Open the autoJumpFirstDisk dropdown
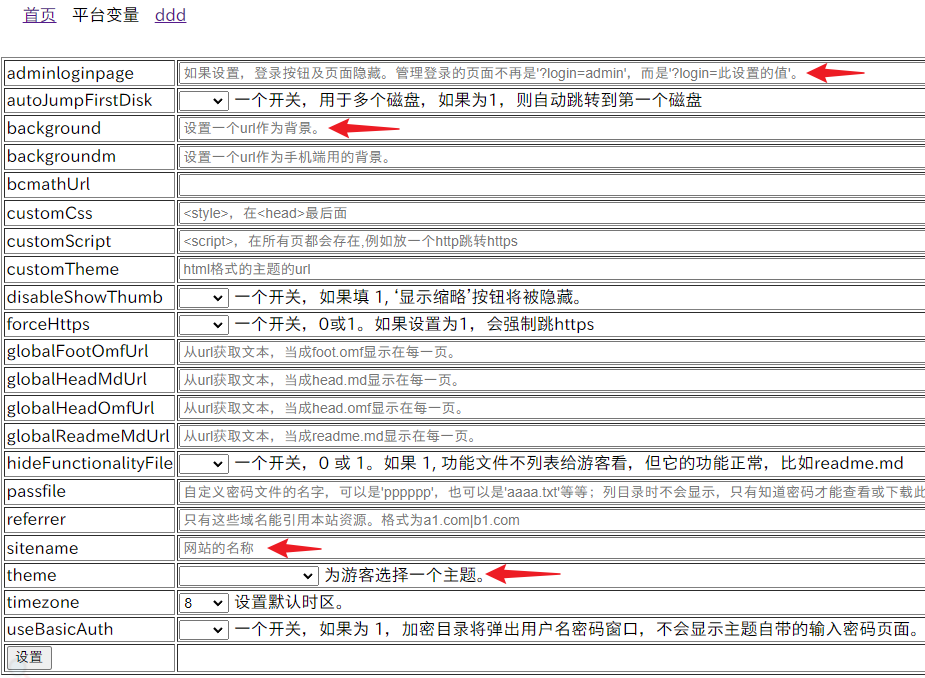Image resolution: width=925 pixels, height=678 pixels. tap(204, 100)
